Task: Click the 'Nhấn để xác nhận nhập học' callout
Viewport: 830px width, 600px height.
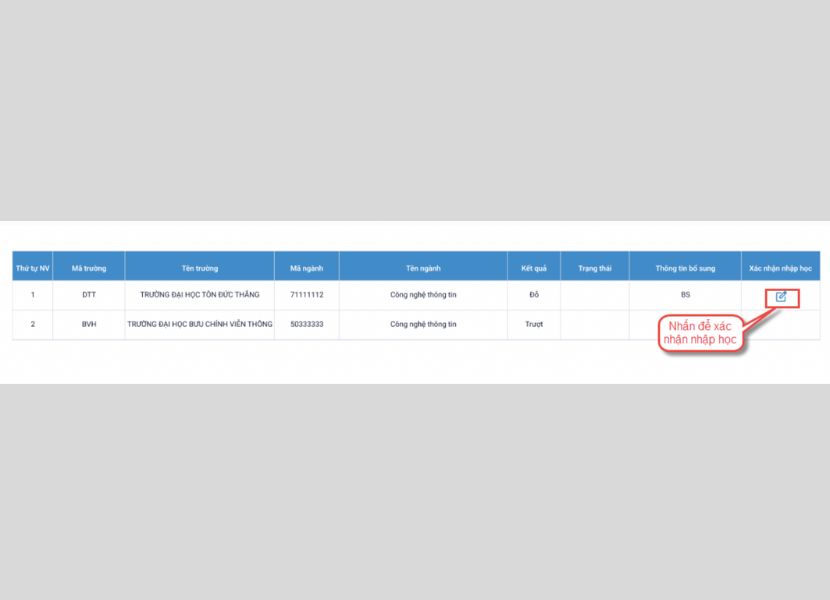Action: (x=701, y=334)
